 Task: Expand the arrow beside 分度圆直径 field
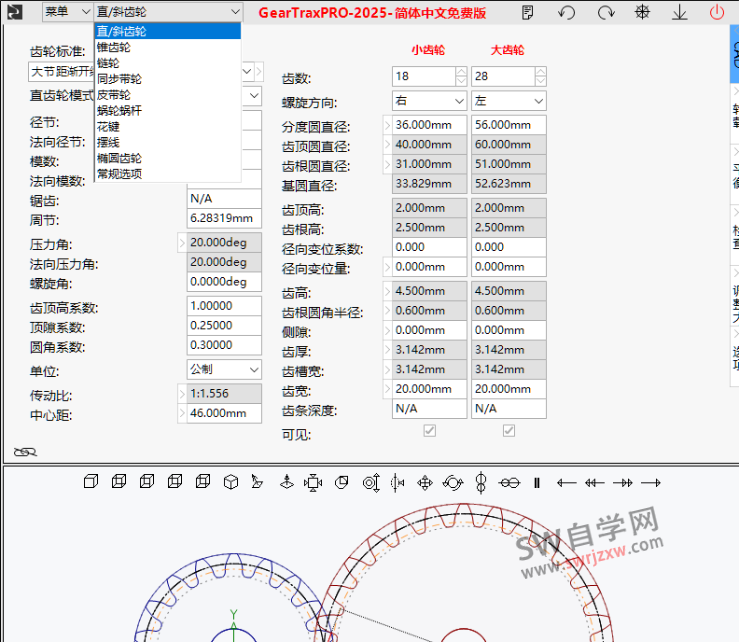click(x=387, y=125)
